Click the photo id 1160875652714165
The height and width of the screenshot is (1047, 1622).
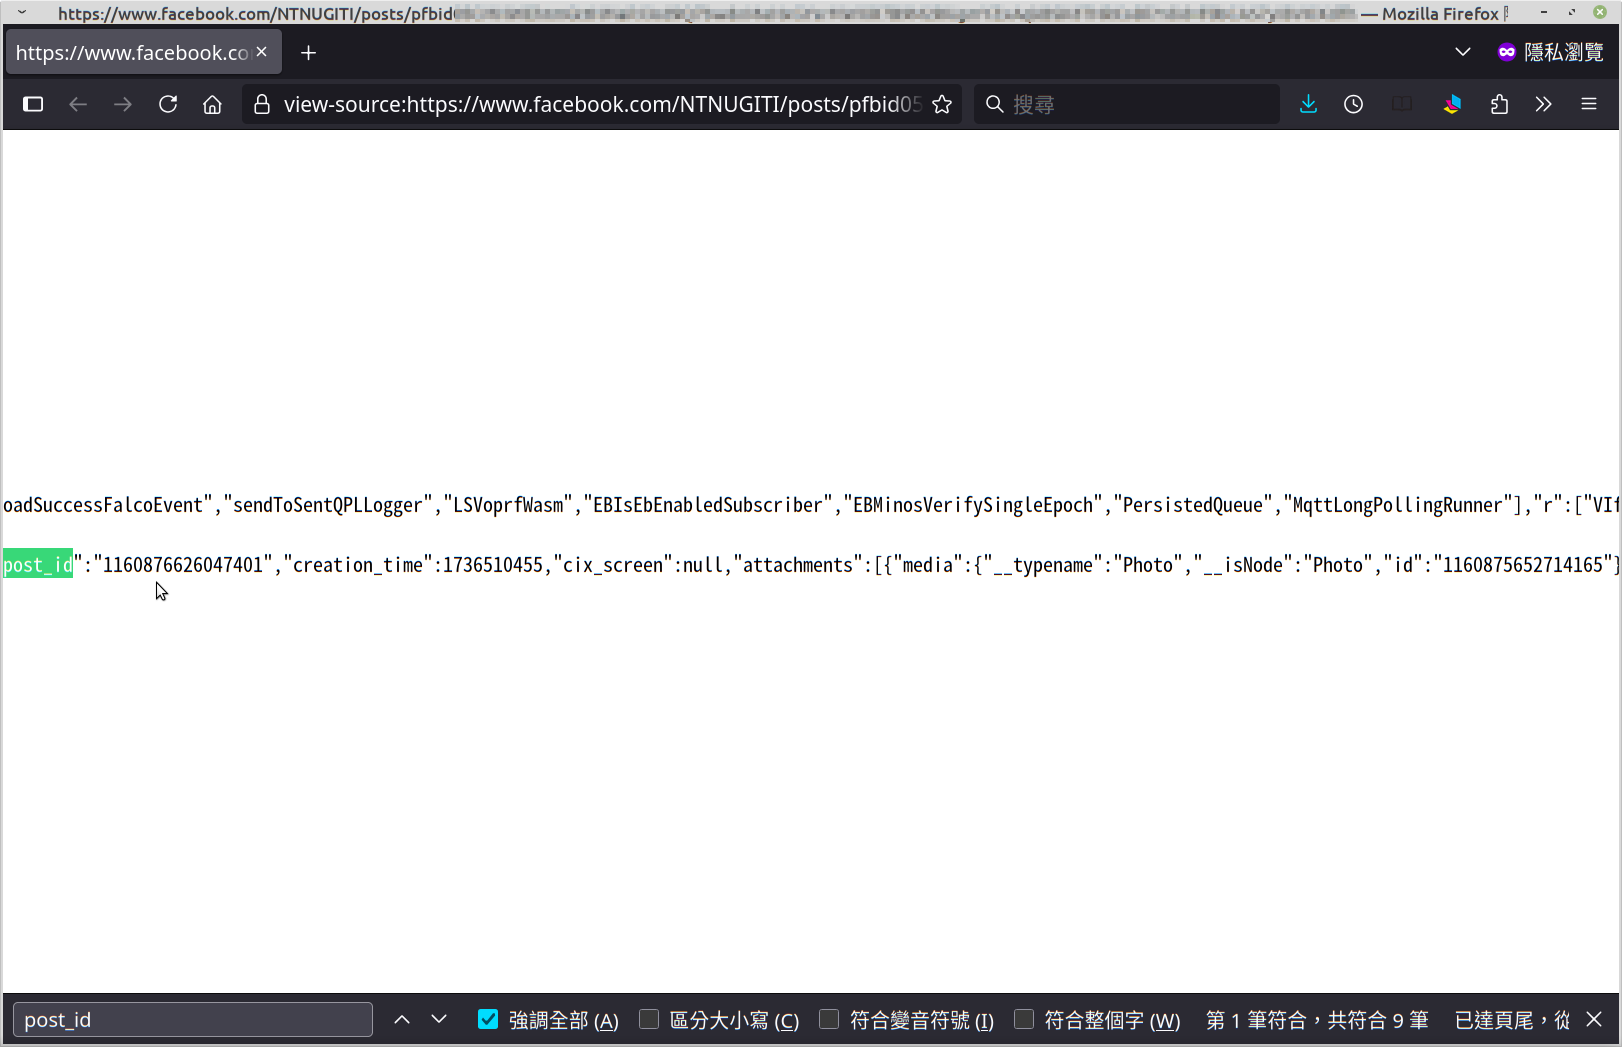click(x=1523, y=565)
